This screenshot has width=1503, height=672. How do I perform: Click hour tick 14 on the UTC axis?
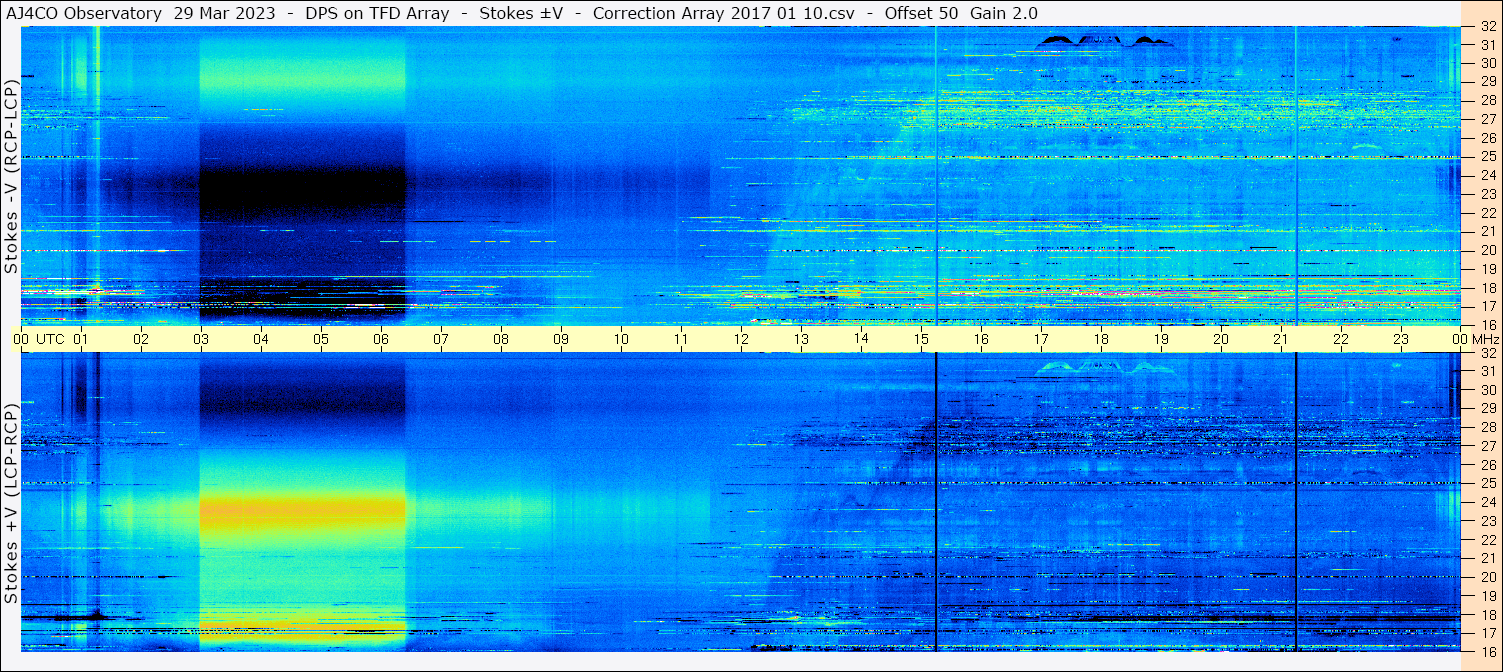[861, 339]
